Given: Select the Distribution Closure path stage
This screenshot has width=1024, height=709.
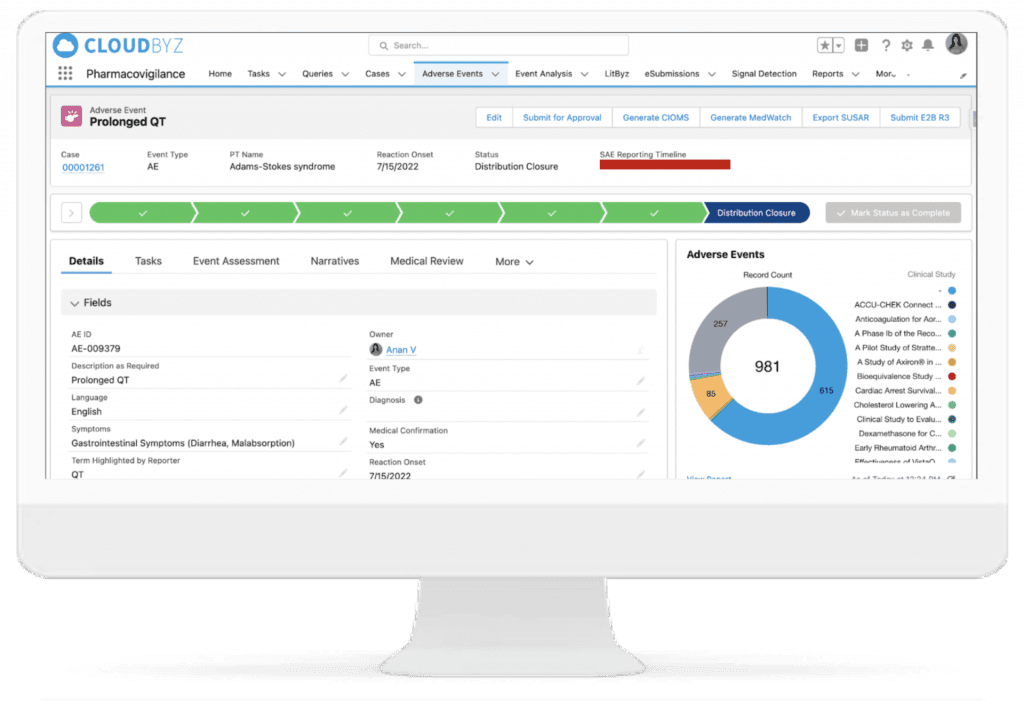Looking at the screenshot, I should (x=756, y=213).
